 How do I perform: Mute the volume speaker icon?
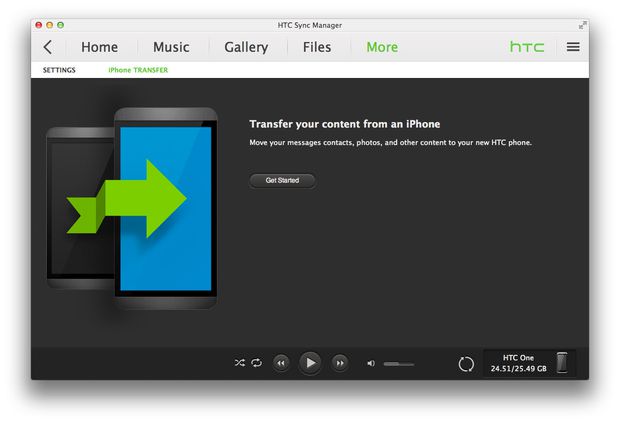(371, 363)
